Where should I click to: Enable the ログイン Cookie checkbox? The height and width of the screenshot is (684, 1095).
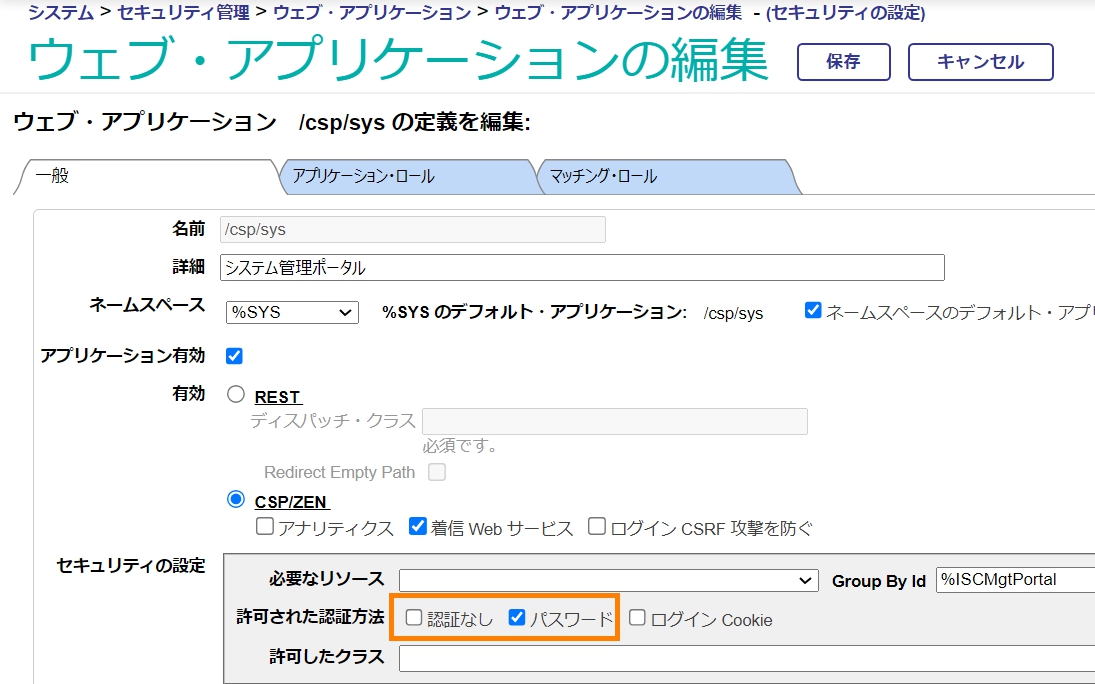pos(637,618)
